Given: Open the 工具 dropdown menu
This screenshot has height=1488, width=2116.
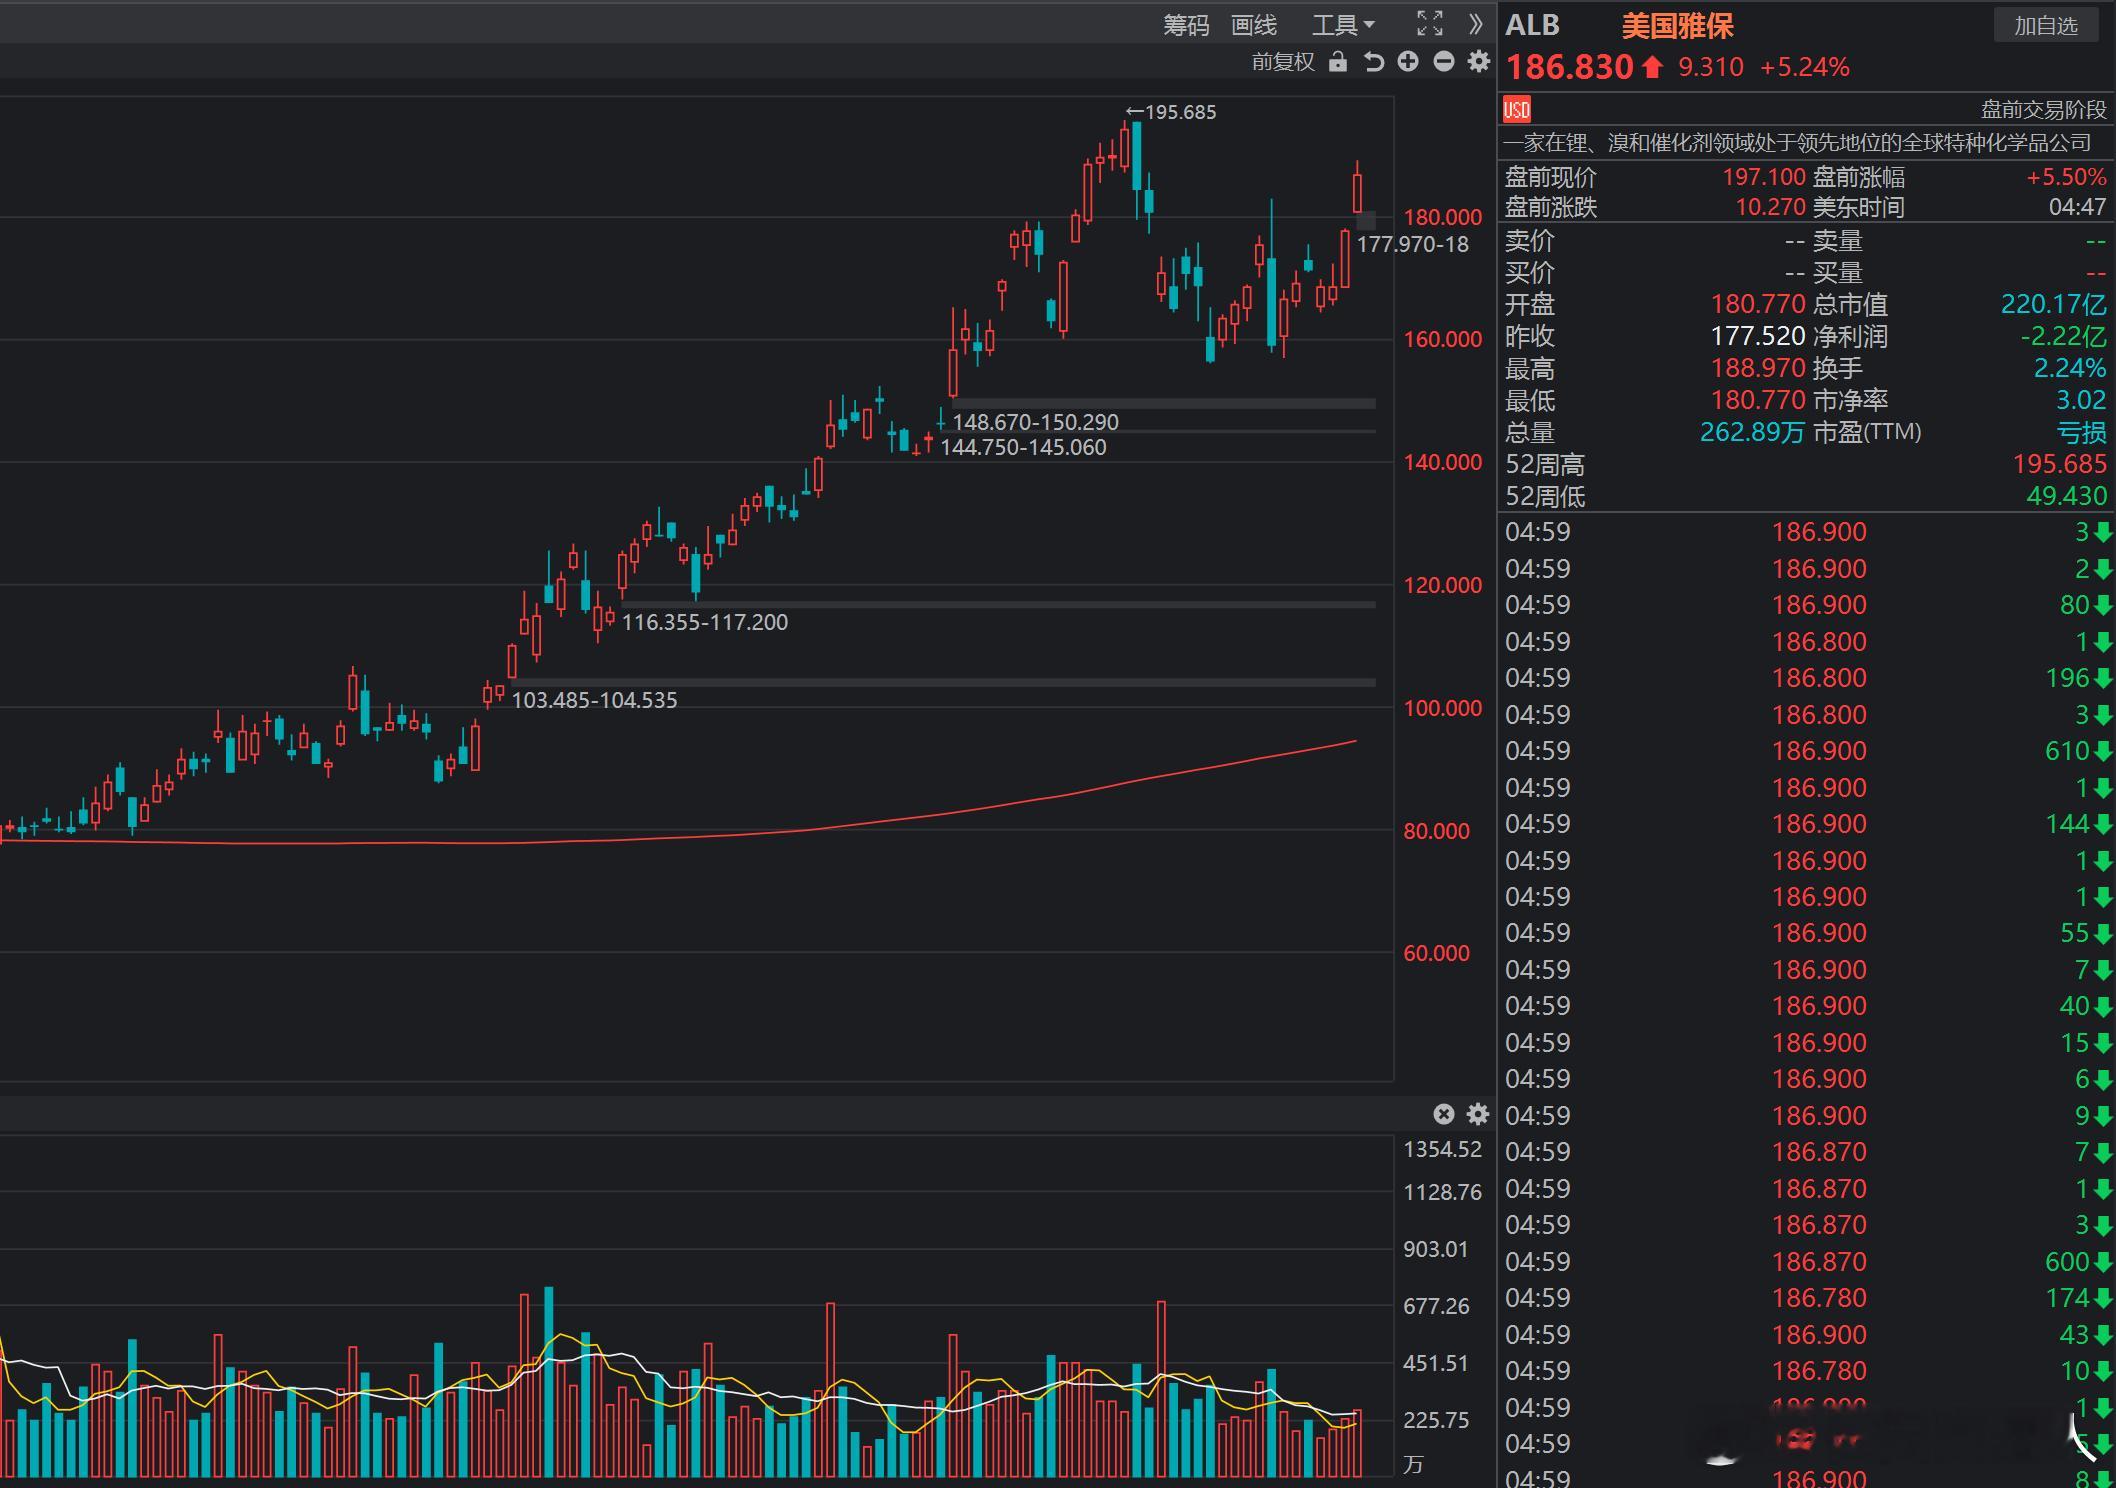Looking at the screenshot, I should pyautogui.click(x=1342, y=25).
